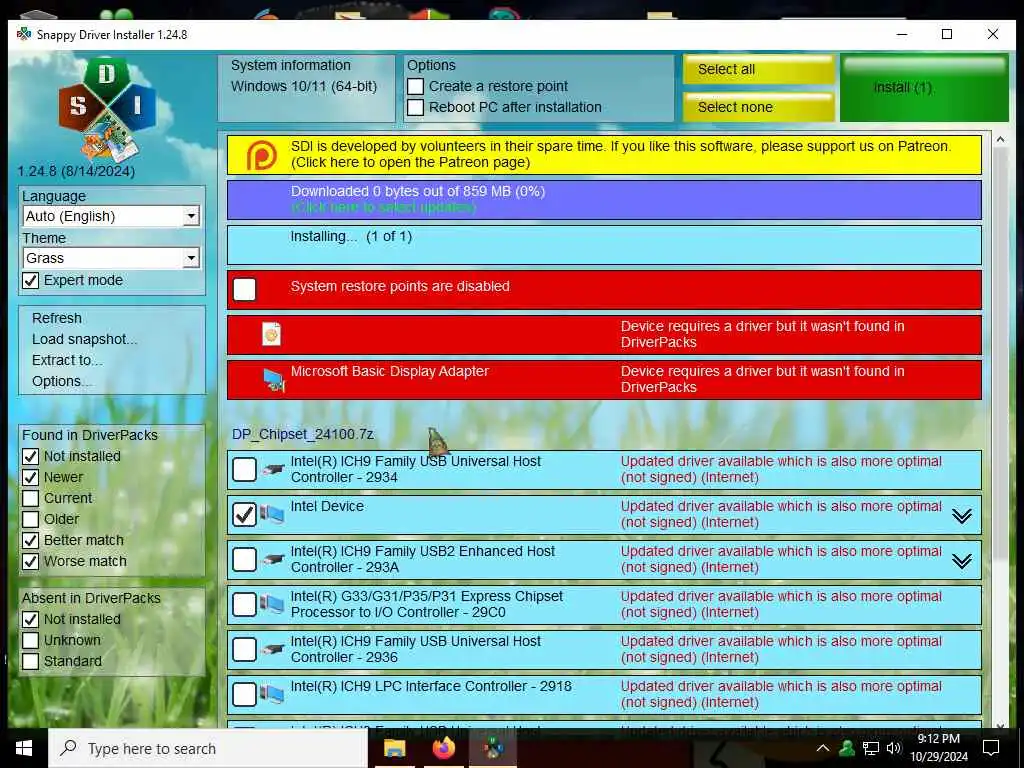Toggle the Worse match checkbox

click(31, 562)
